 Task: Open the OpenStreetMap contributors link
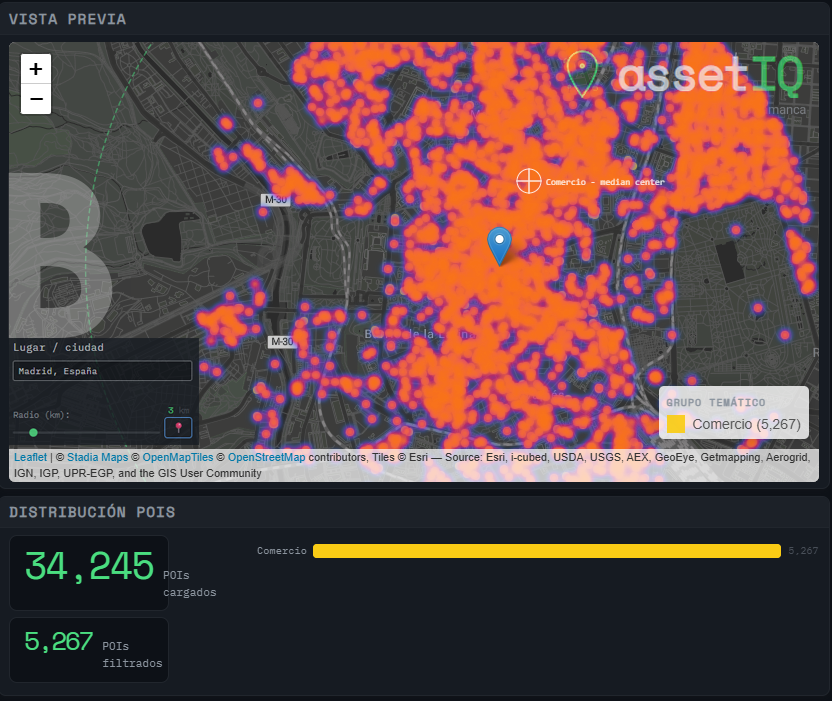coord(266,457)
